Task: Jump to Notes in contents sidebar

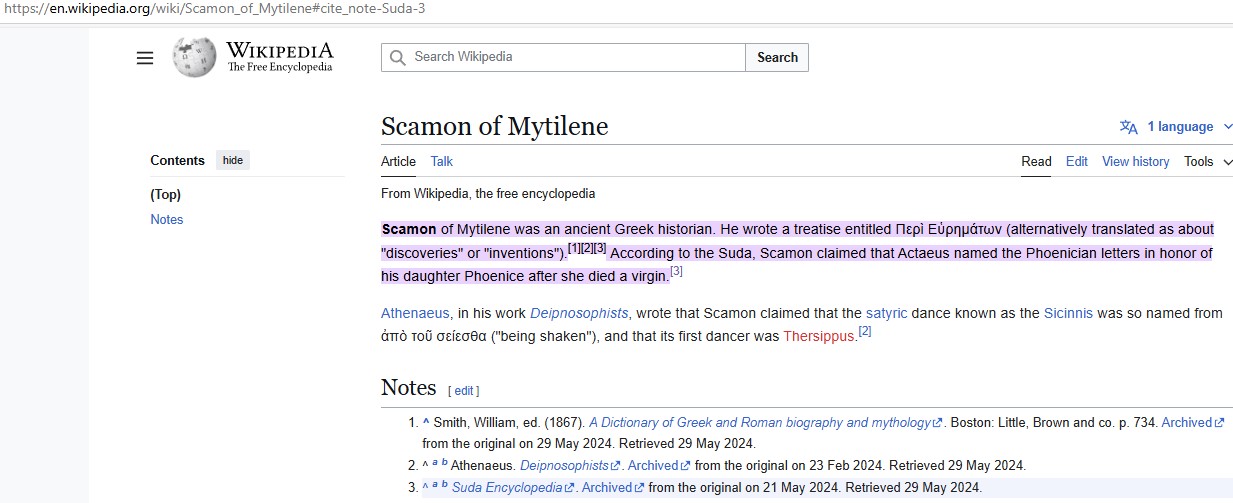Action: (x=167, y=219)
